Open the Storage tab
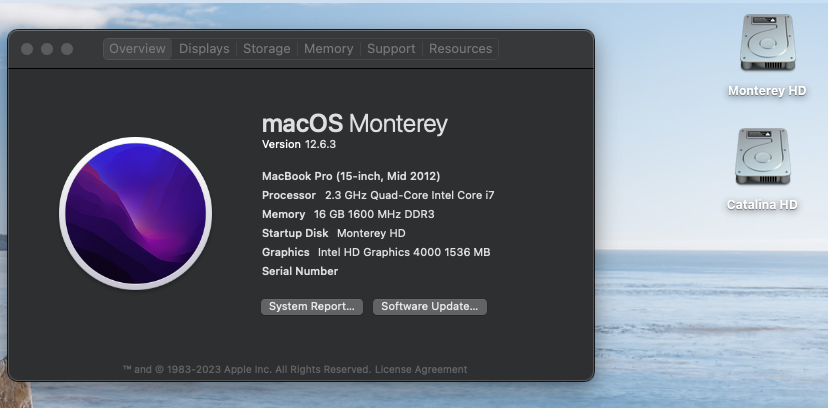828x408 pixels. [267, 49]
